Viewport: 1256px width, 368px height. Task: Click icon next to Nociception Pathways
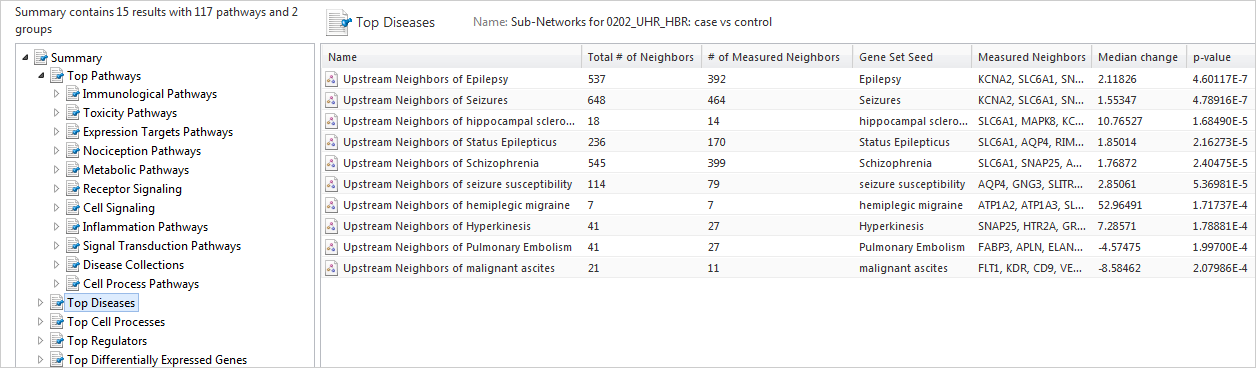point(73,151)
